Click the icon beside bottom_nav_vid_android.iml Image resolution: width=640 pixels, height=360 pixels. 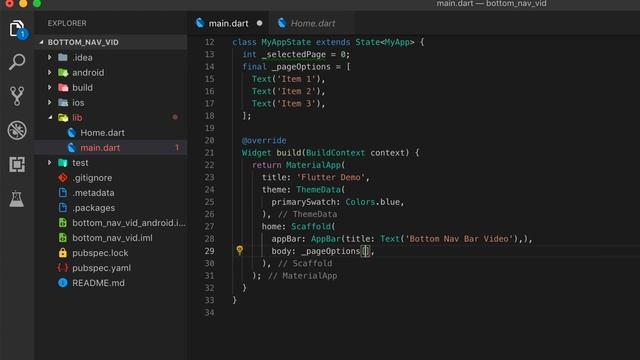tap(63, 223)
